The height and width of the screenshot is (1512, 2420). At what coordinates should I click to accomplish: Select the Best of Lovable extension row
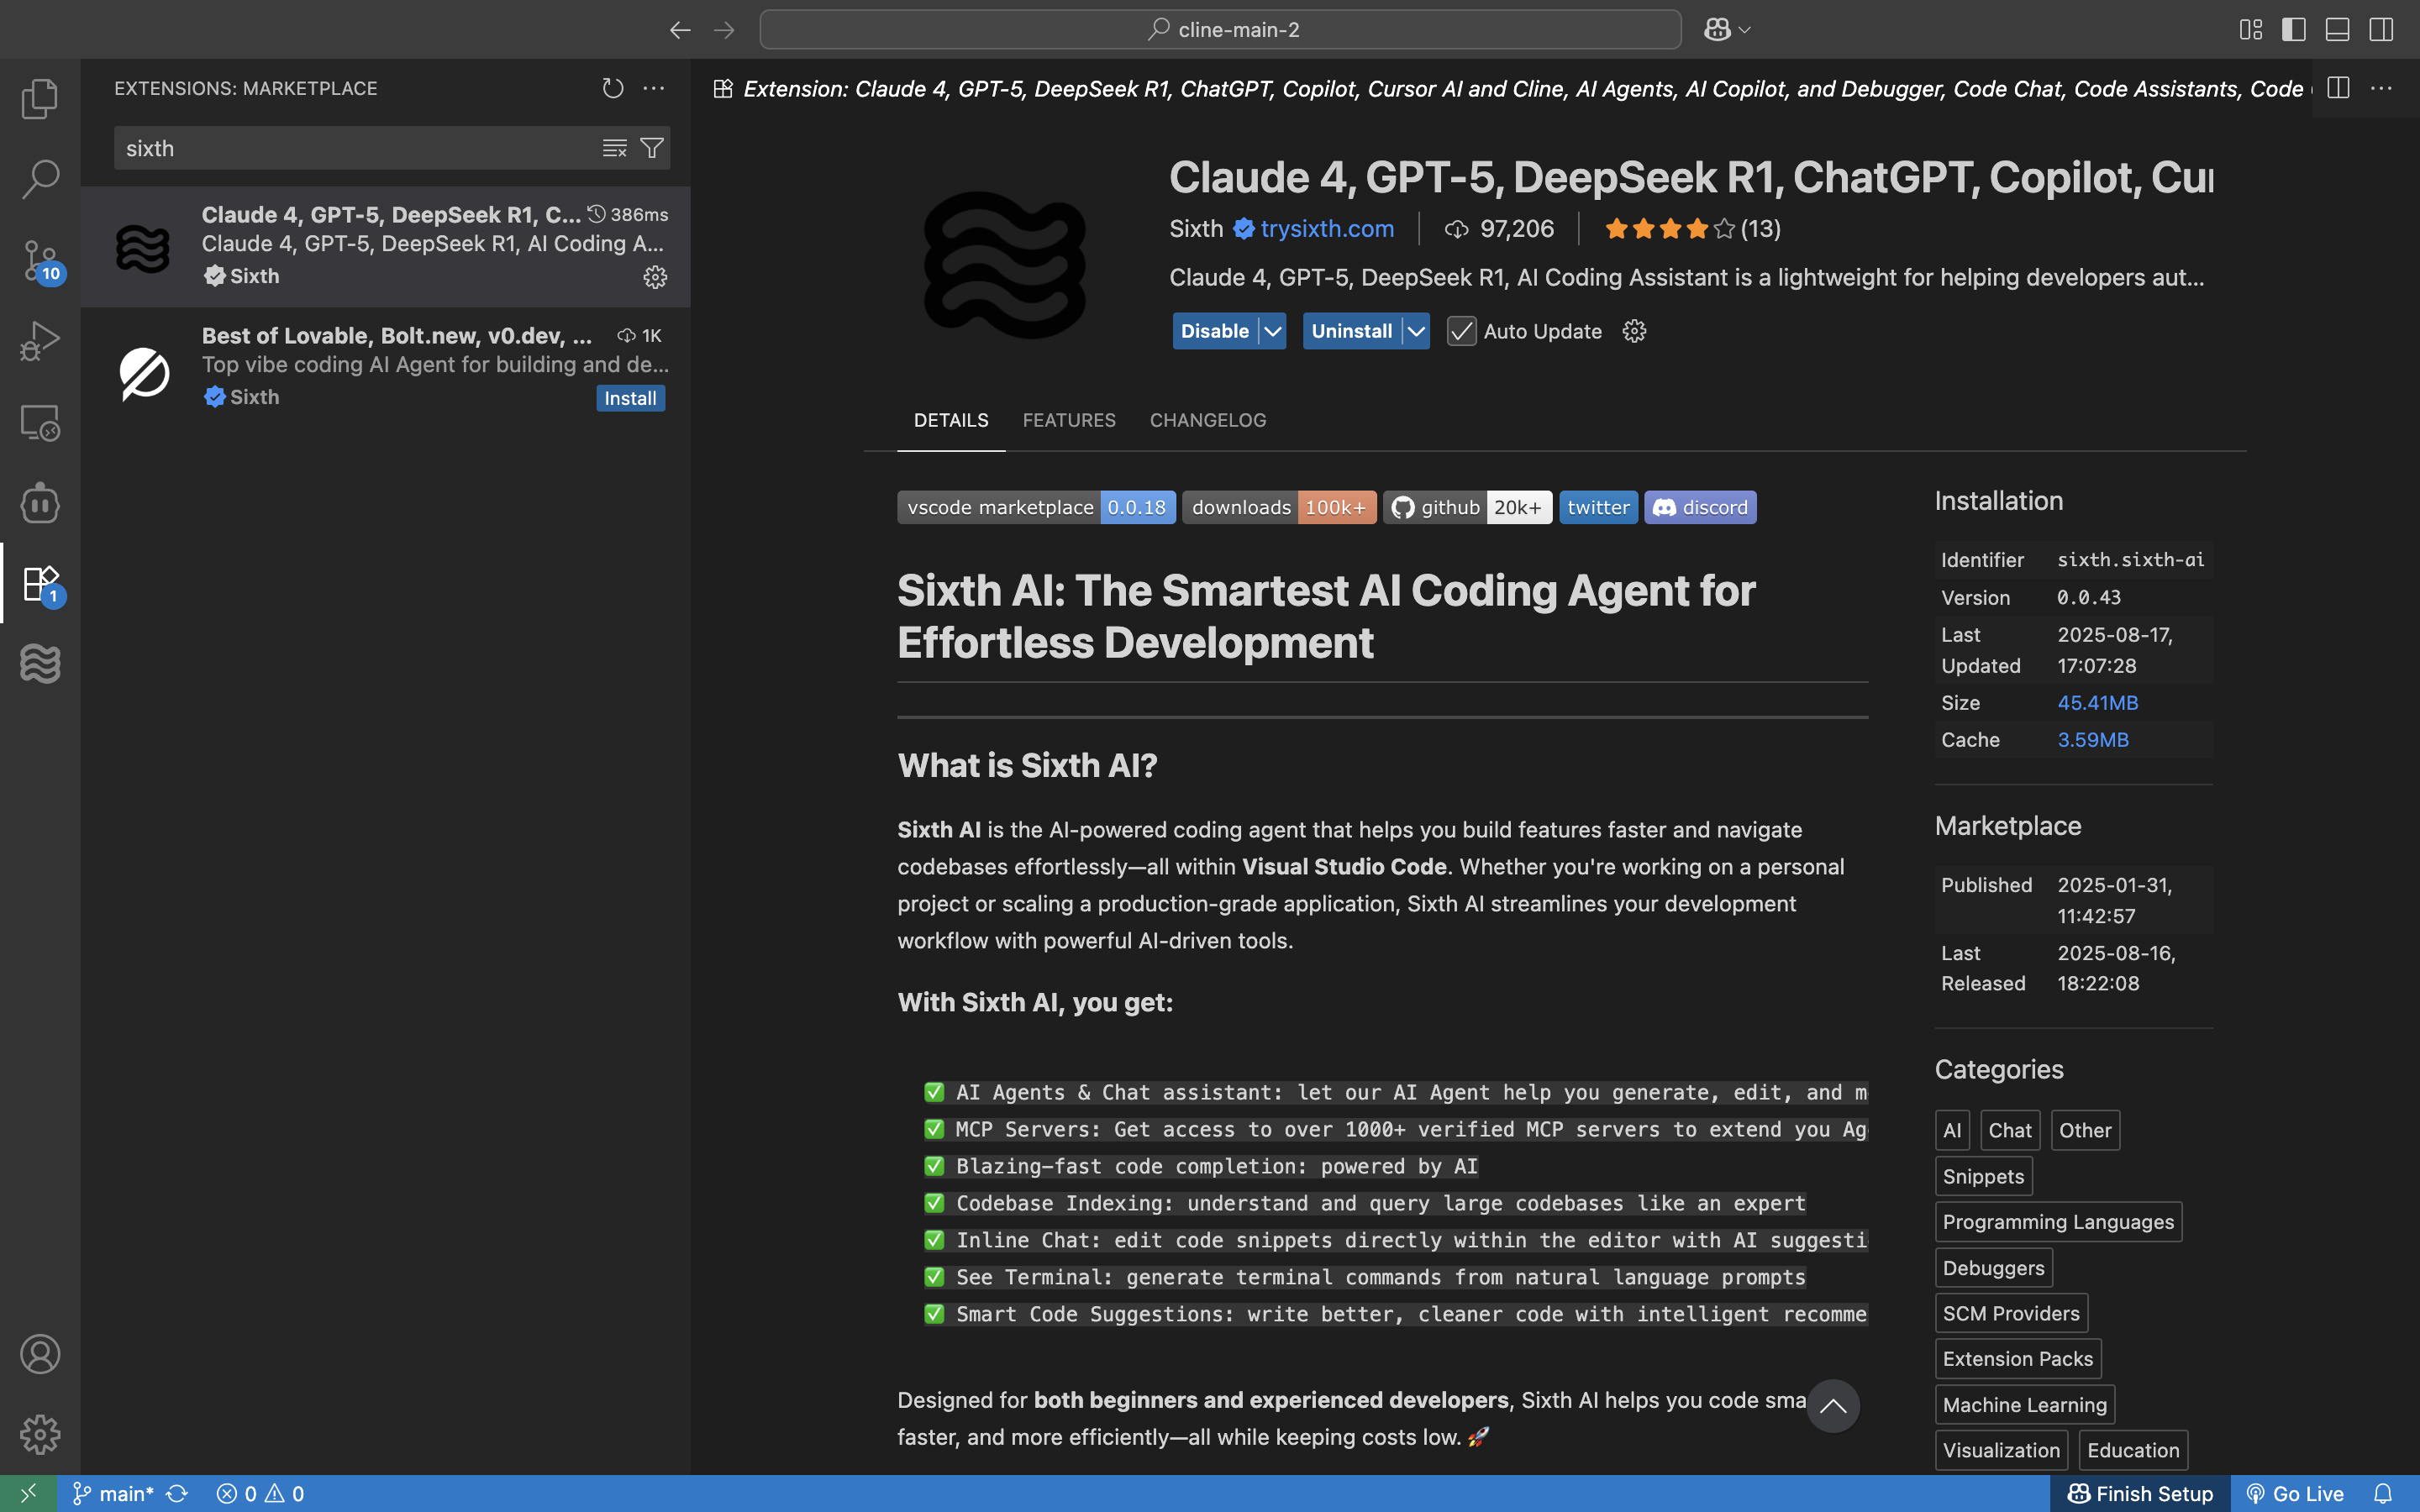click(386, 367)
